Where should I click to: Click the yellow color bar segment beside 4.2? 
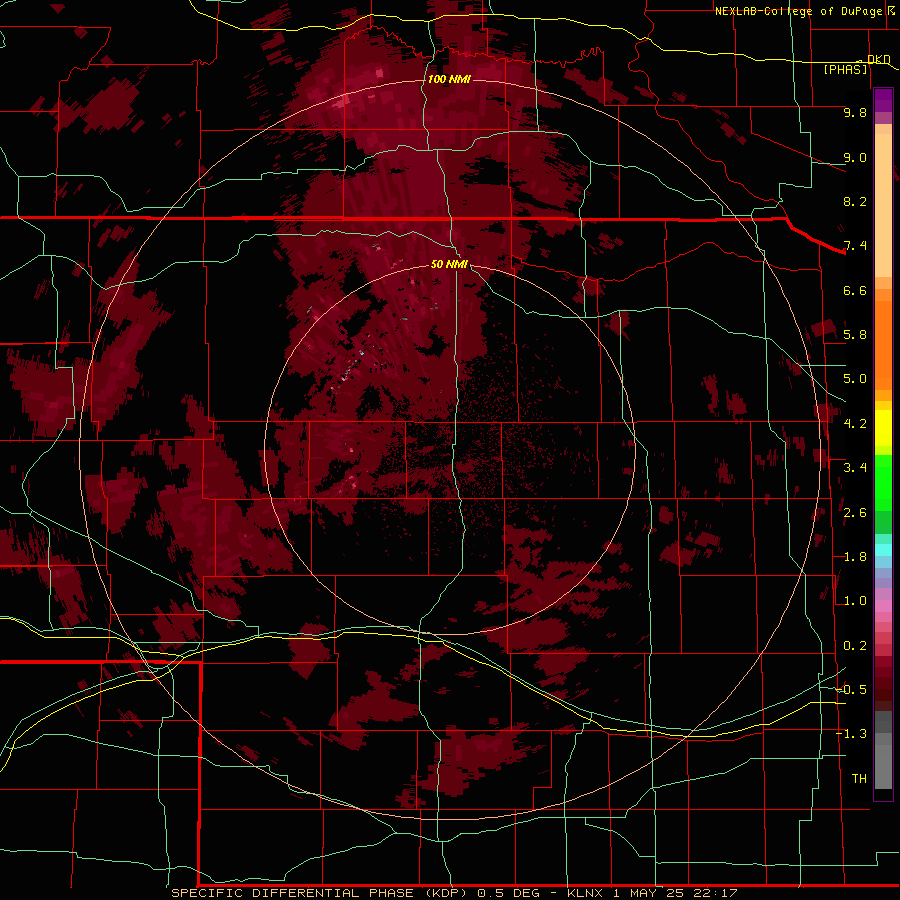point(883,428)
